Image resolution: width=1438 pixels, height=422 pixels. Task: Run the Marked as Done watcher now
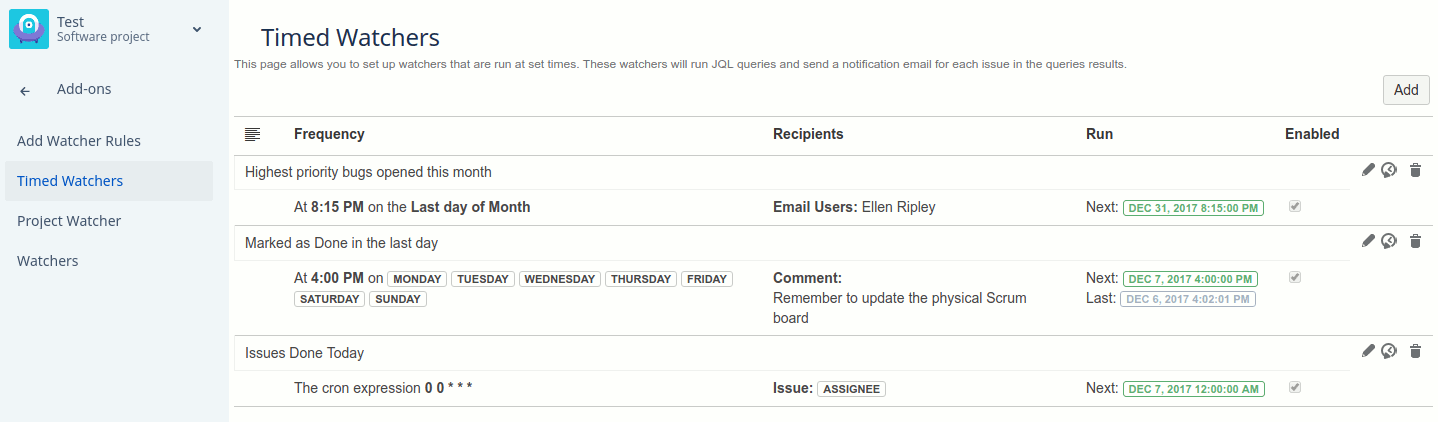pos(1389,240)
